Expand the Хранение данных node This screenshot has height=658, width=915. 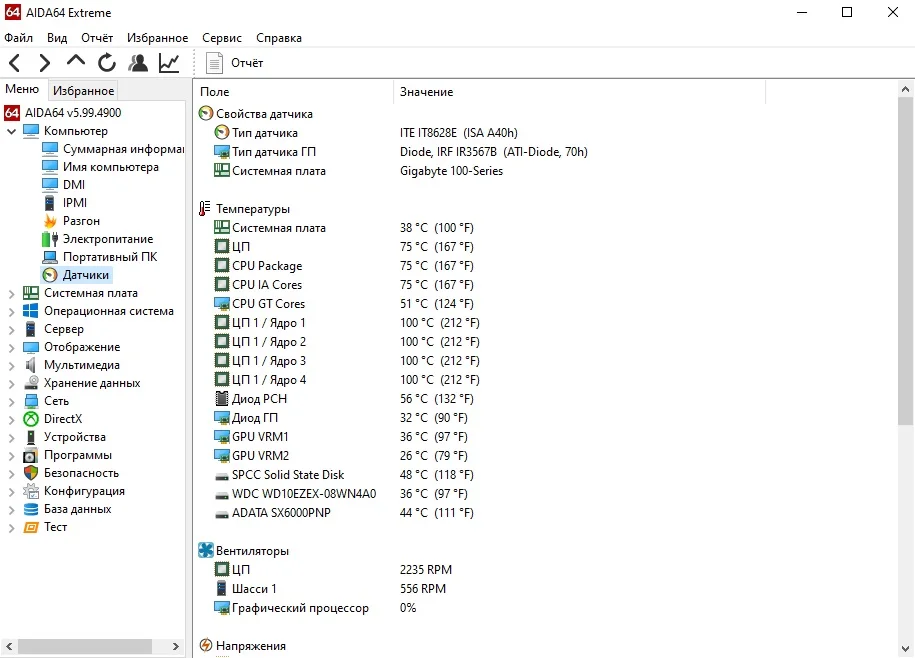click(11, 384)
